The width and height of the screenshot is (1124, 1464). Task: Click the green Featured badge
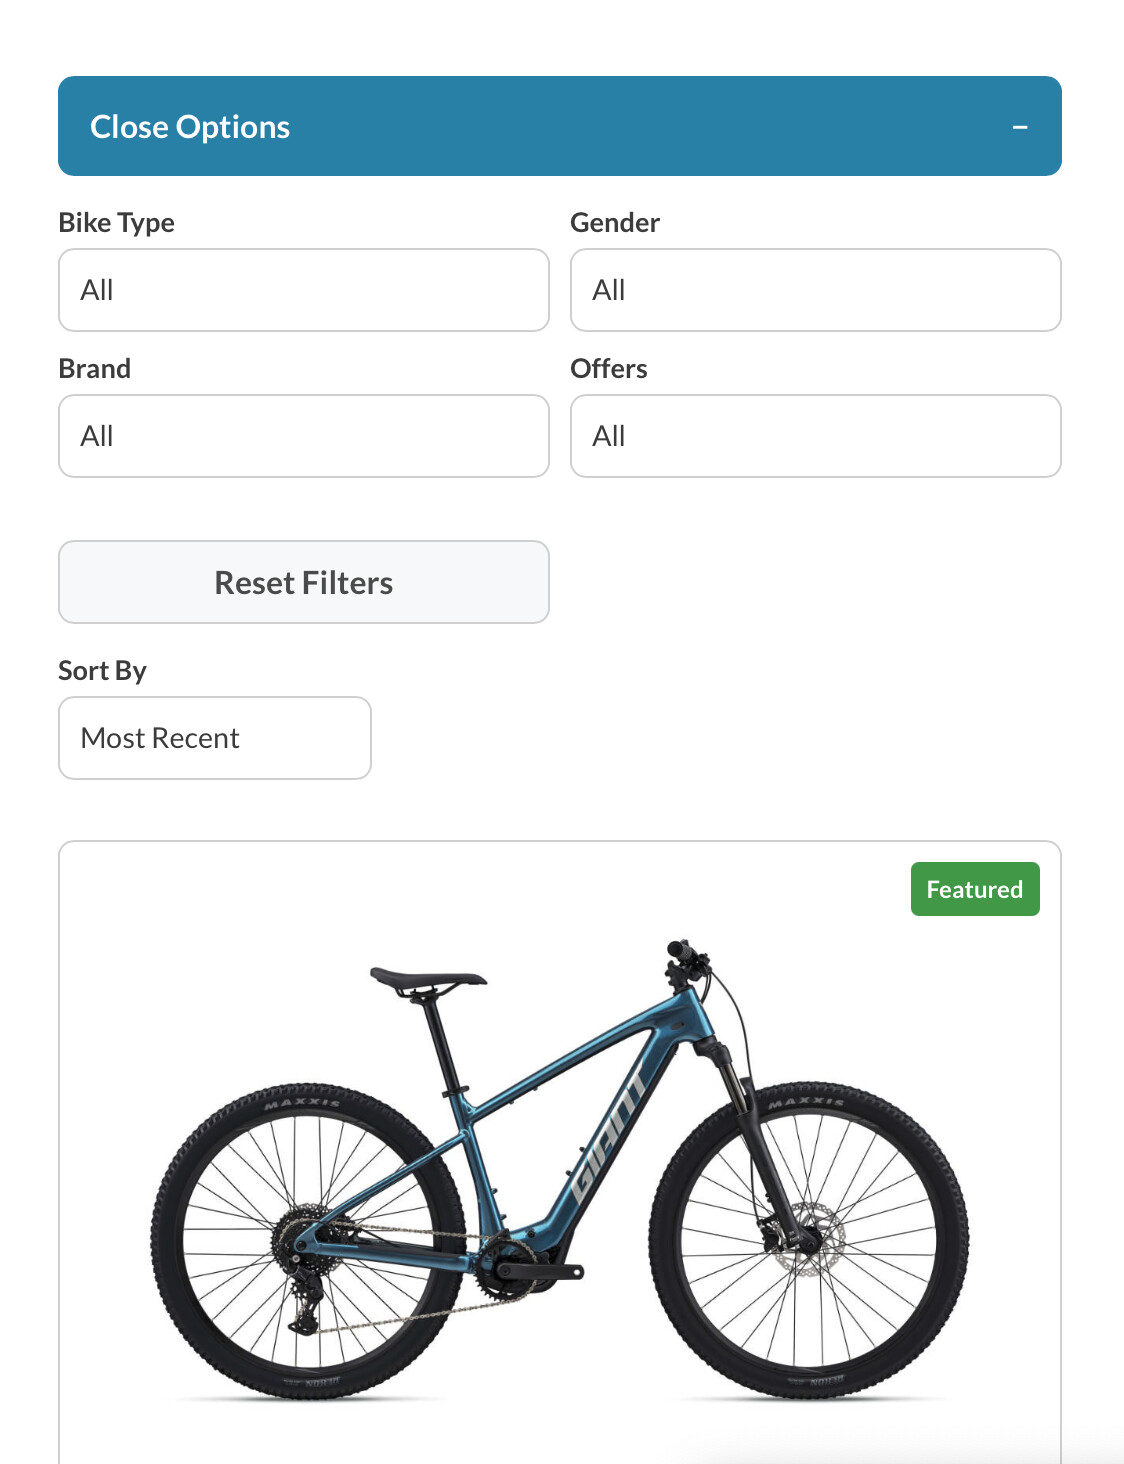point(975,889)
